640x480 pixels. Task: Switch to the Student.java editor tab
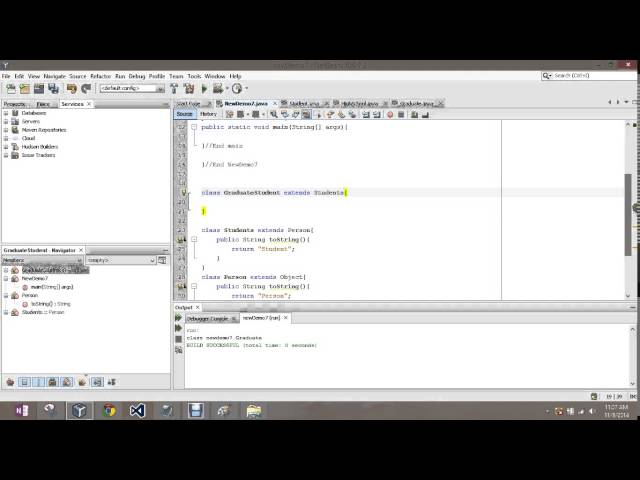point(304,104)
